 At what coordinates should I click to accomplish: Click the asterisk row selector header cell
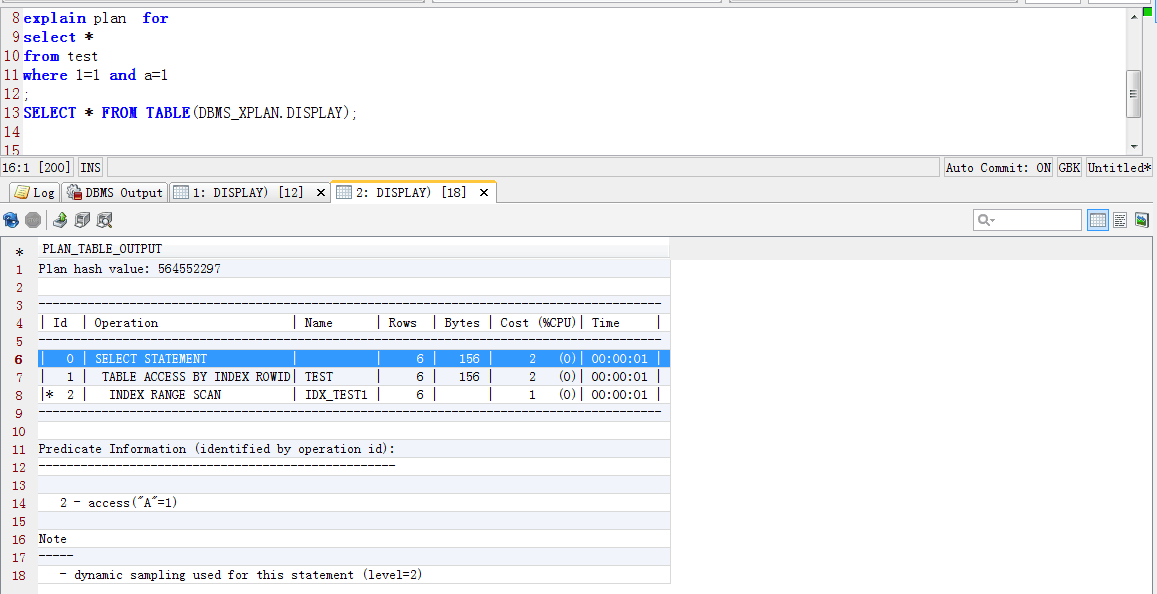click(19, 250)
